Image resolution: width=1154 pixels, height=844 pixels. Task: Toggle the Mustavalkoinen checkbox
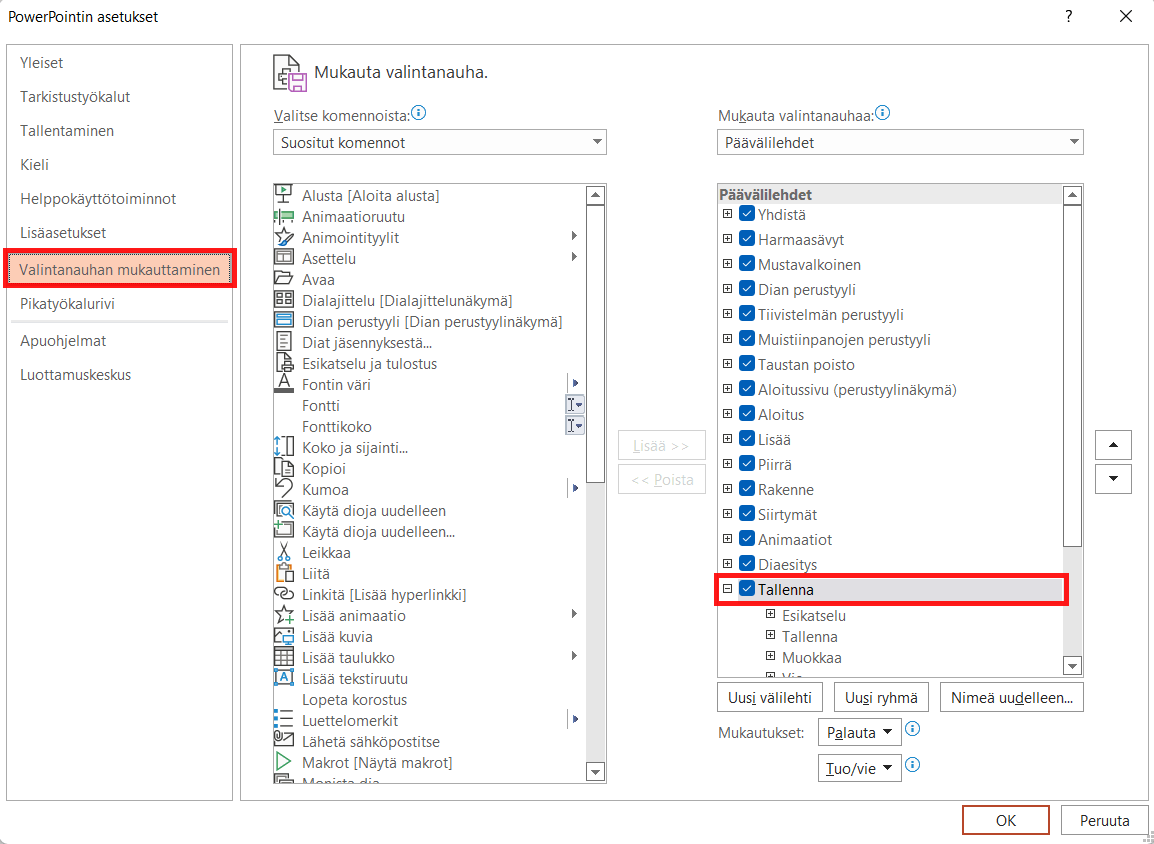[747, 264]
